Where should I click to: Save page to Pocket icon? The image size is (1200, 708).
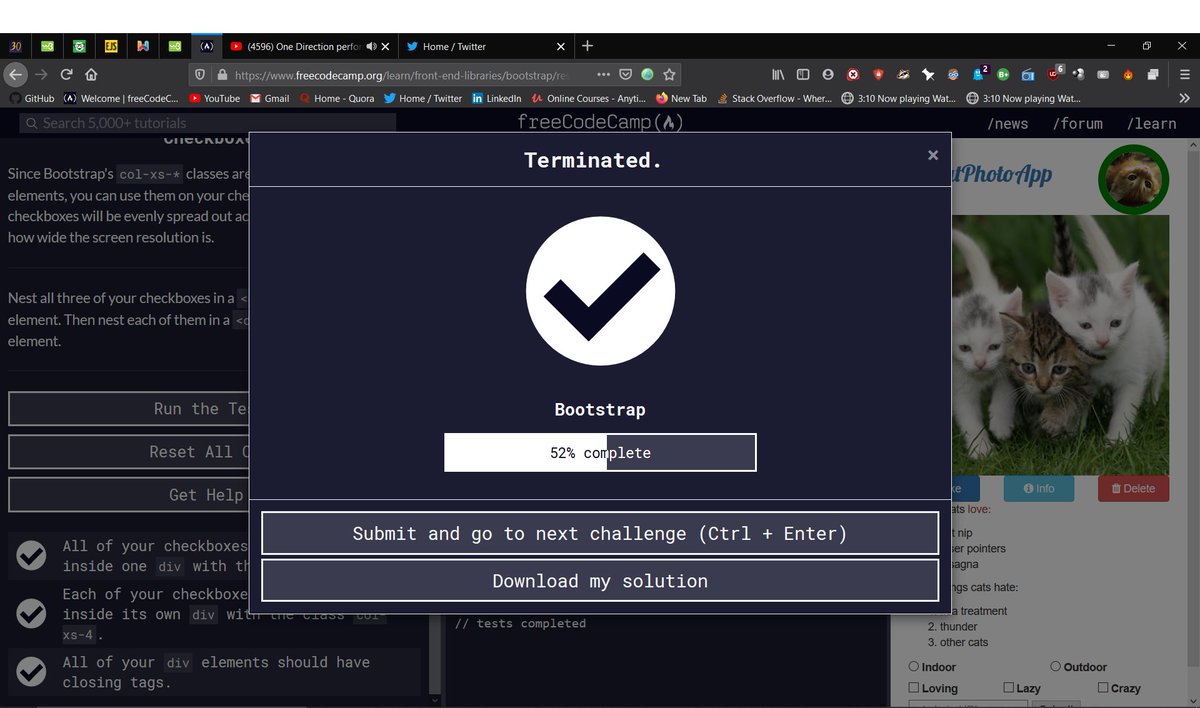pos(625,74)
